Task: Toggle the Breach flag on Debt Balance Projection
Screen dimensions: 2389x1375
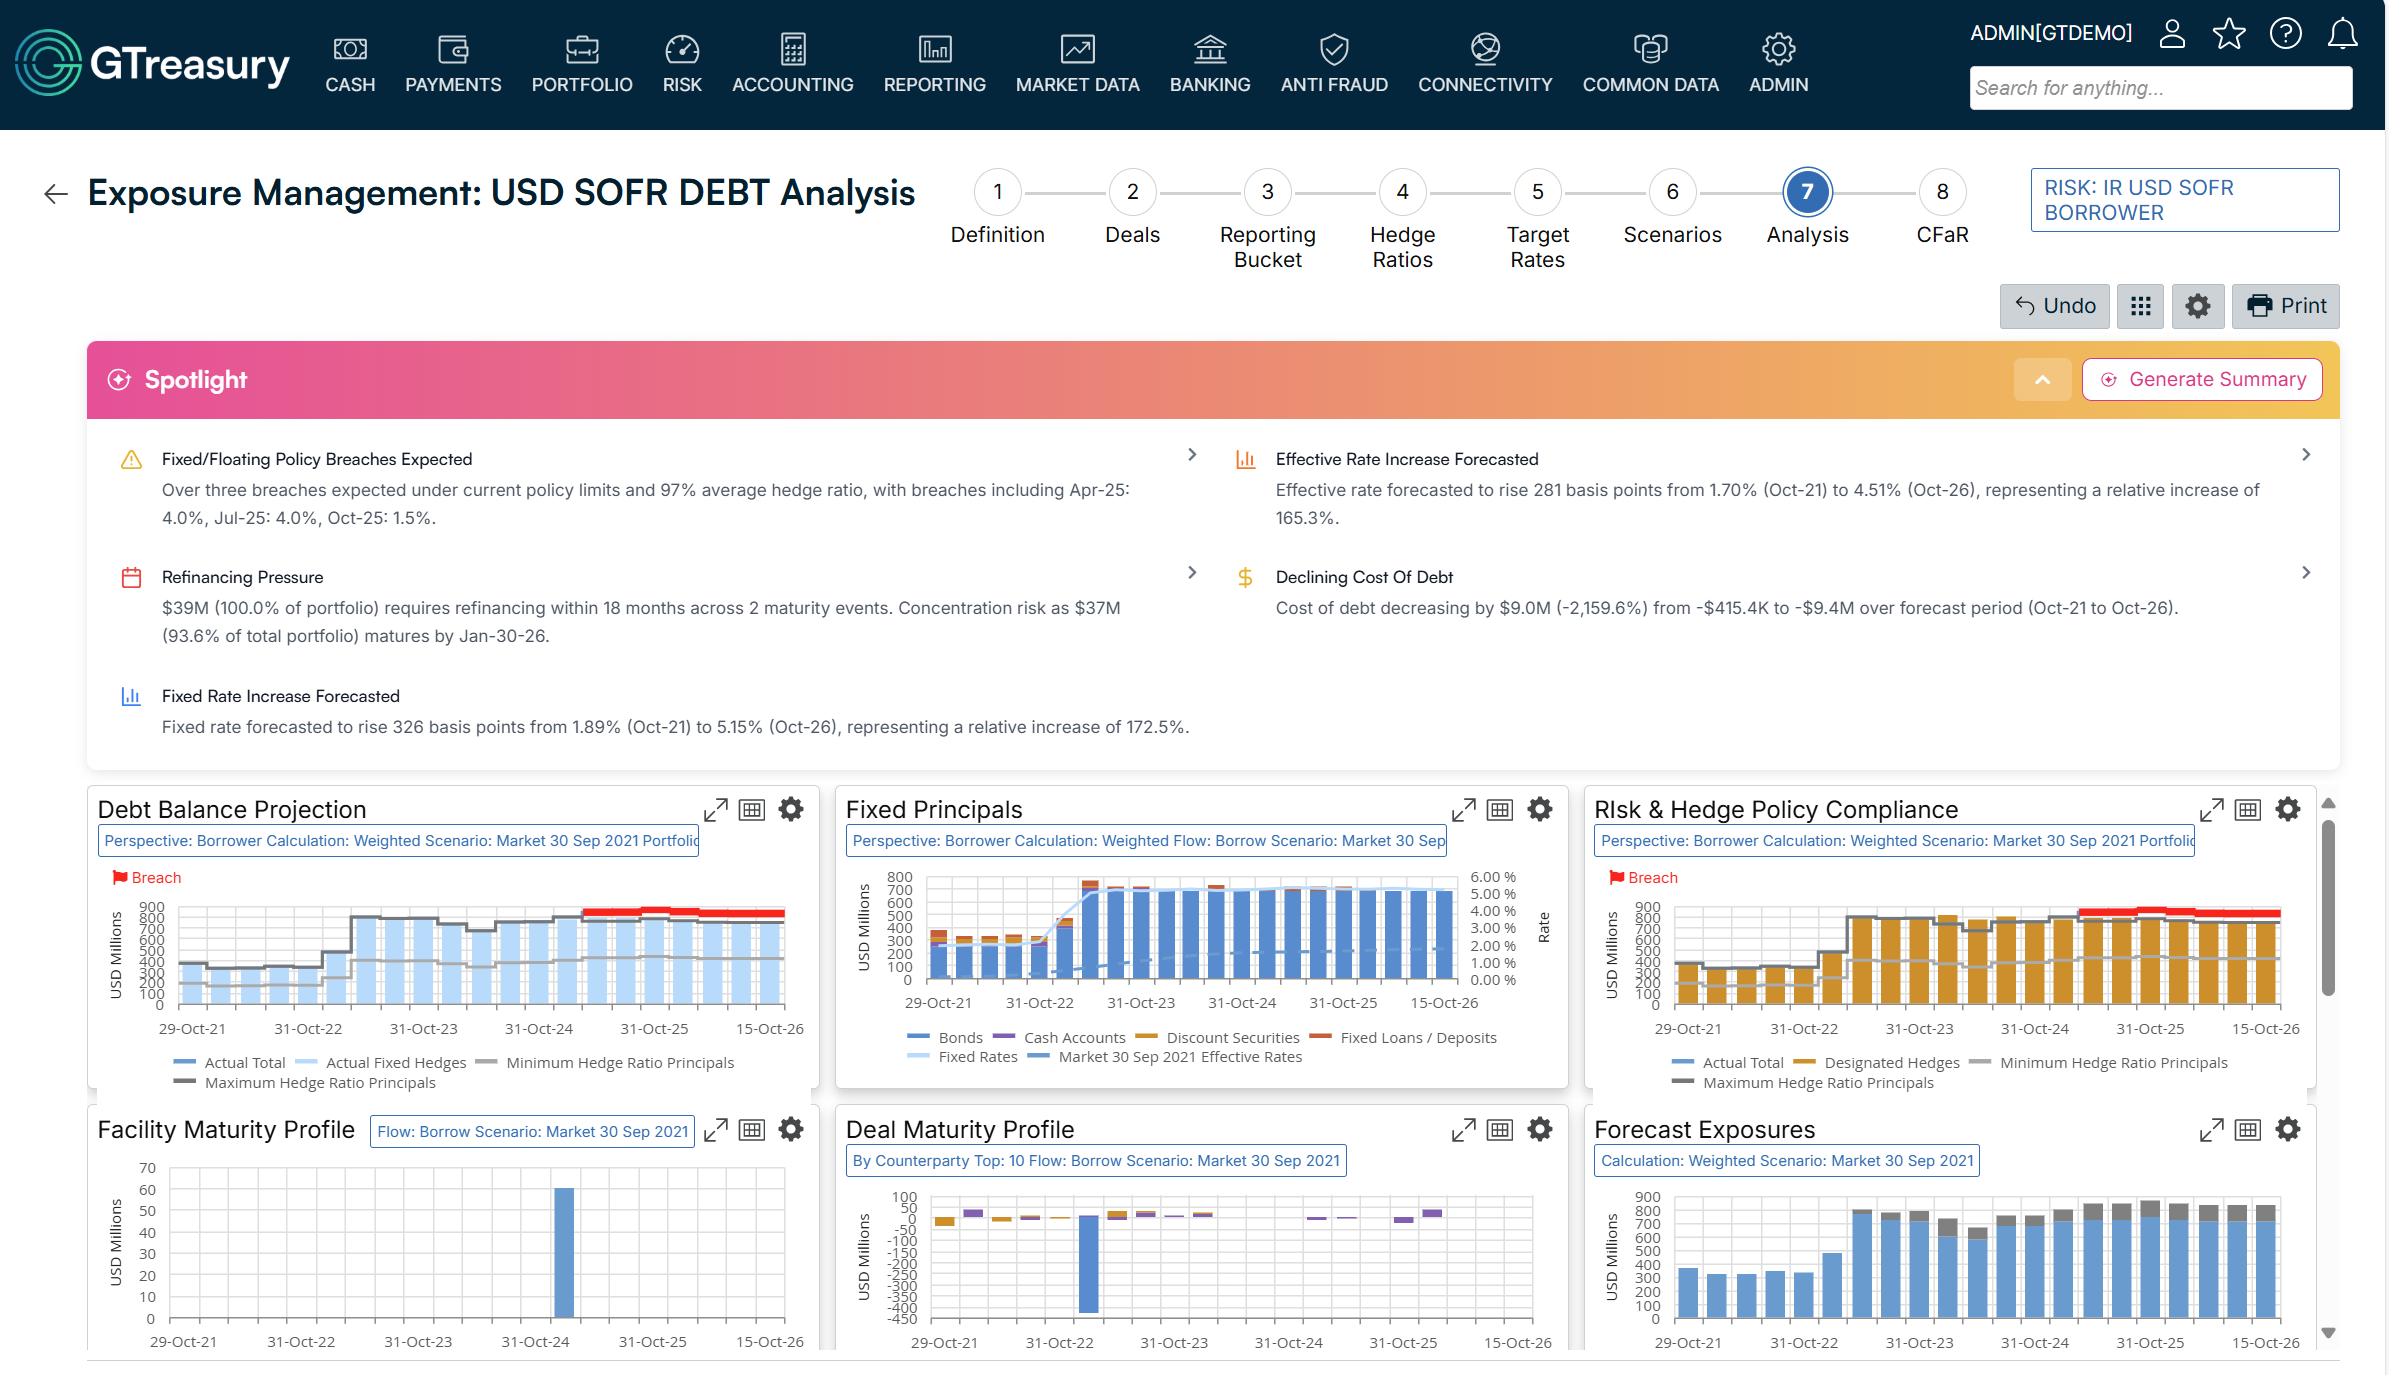Action: pos(146,877)
